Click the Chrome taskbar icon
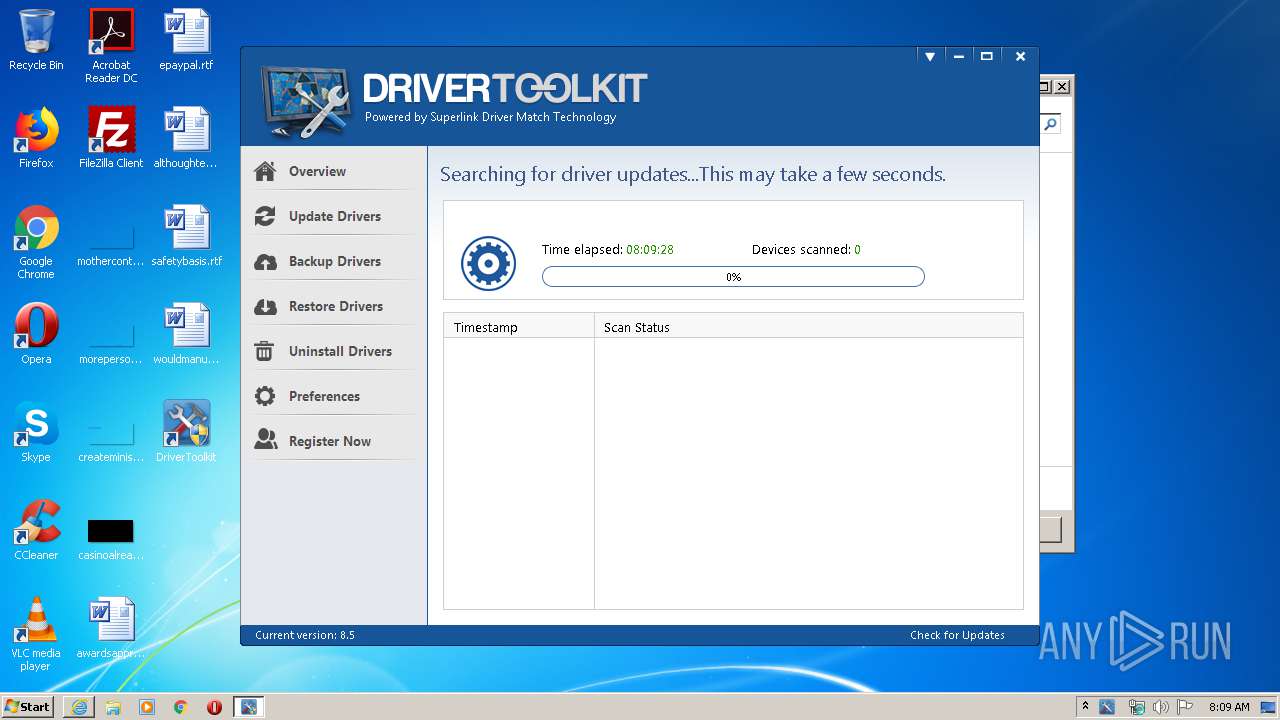Viewport: 1280px width, 720px height. pos(181,707)
